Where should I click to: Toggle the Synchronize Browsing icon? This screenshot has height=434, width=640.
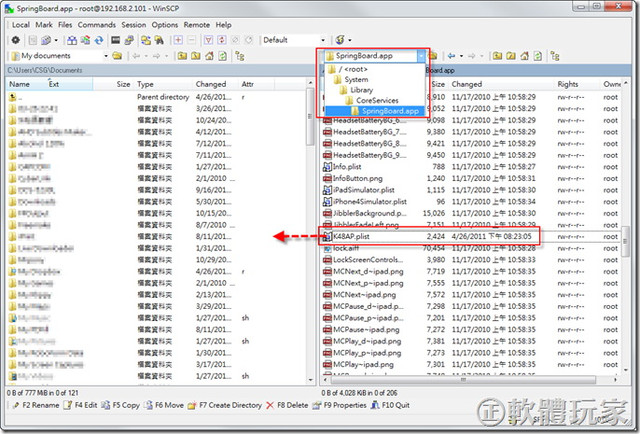tap(146, 40)
